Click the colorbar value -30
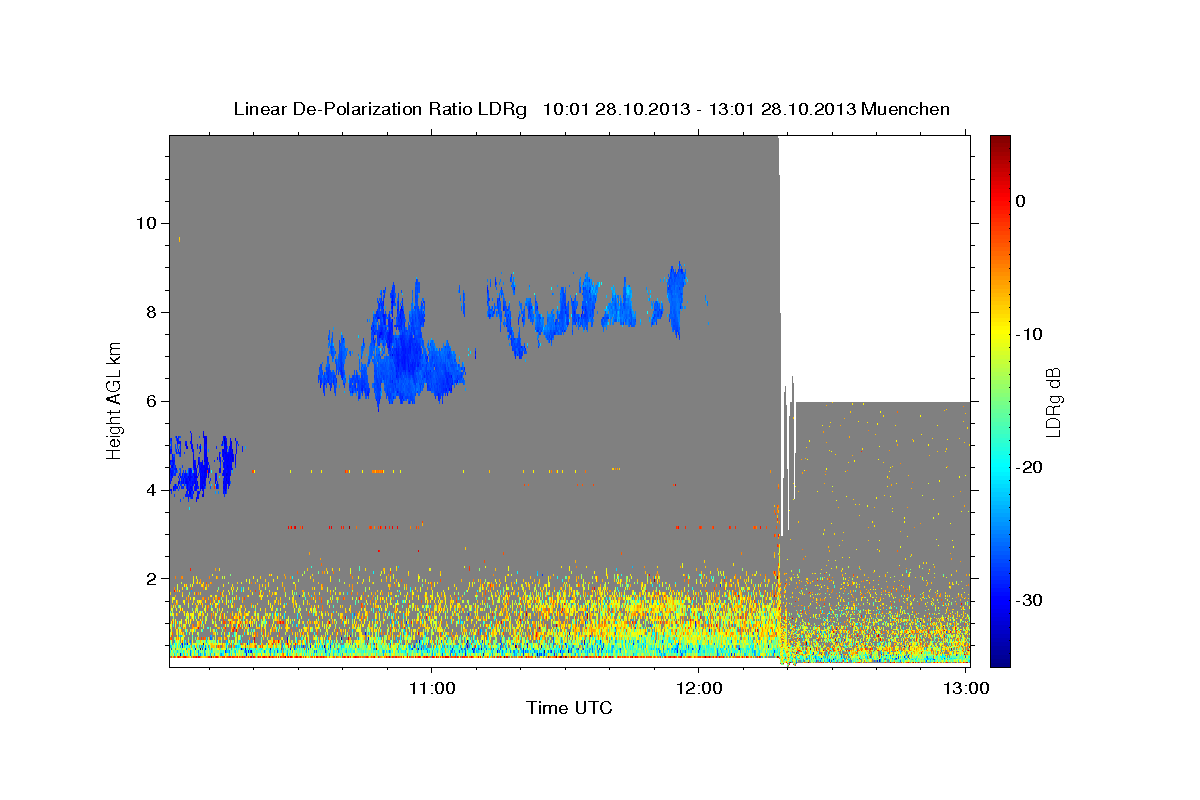 [1029, 600]
